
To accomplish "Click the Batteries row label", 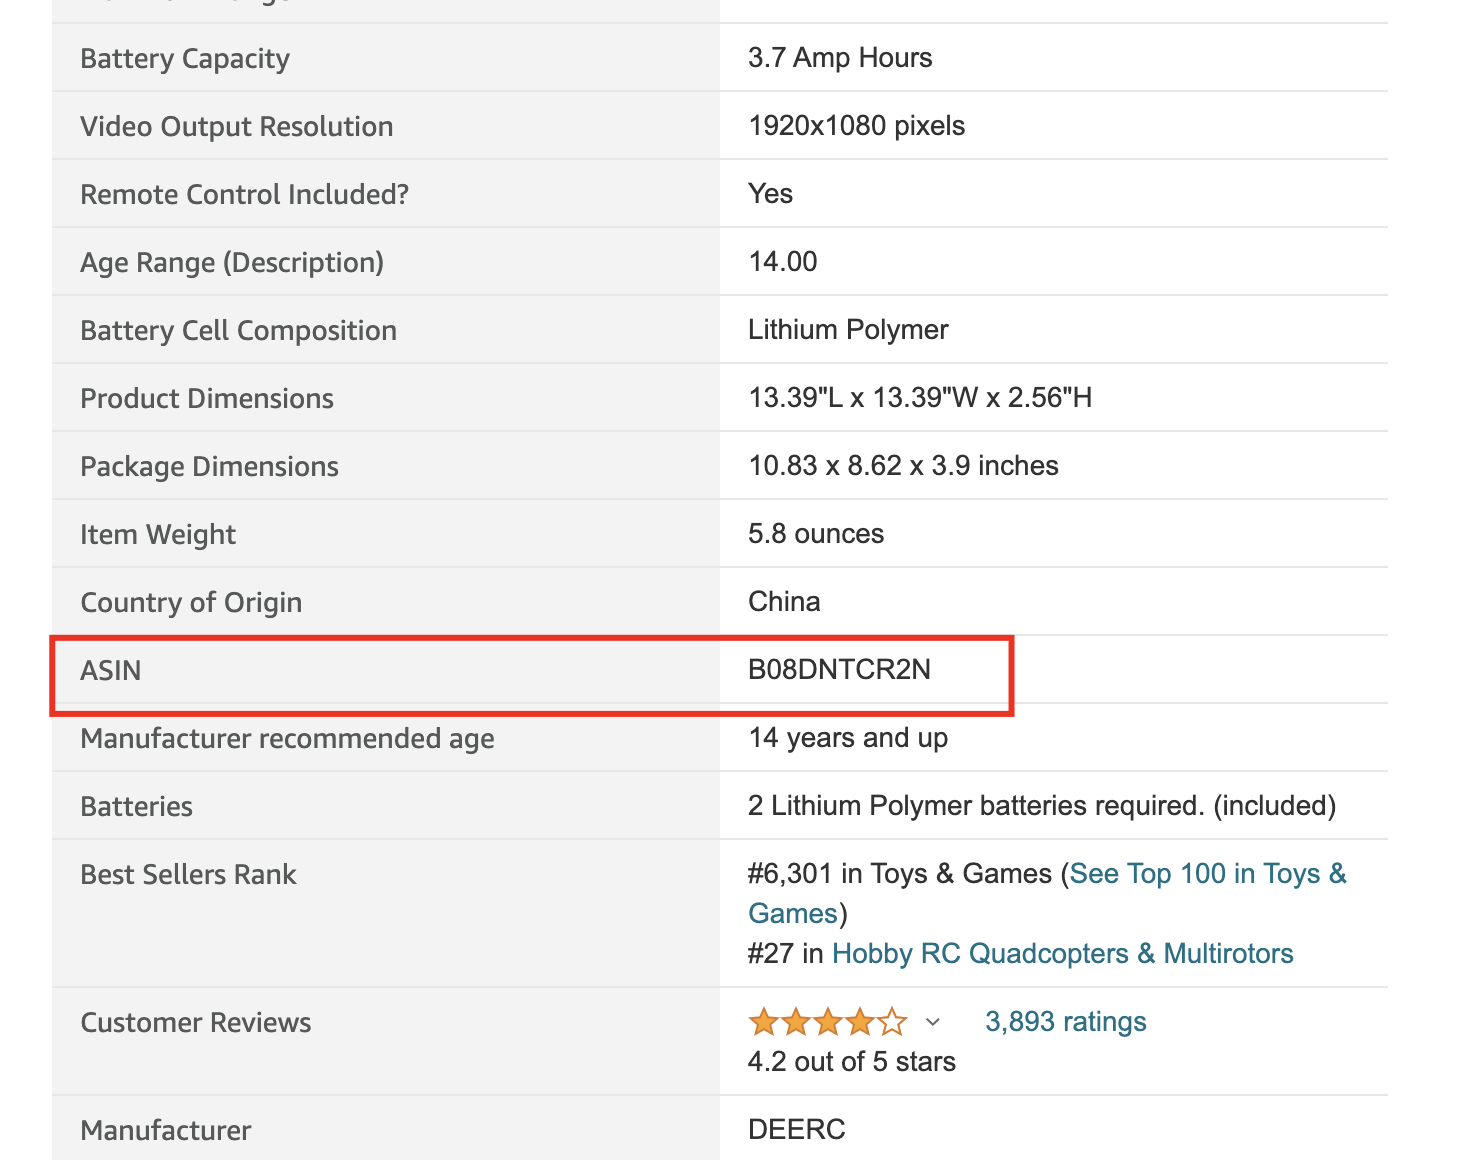I will pyautogui.click(x=136, y=806).
